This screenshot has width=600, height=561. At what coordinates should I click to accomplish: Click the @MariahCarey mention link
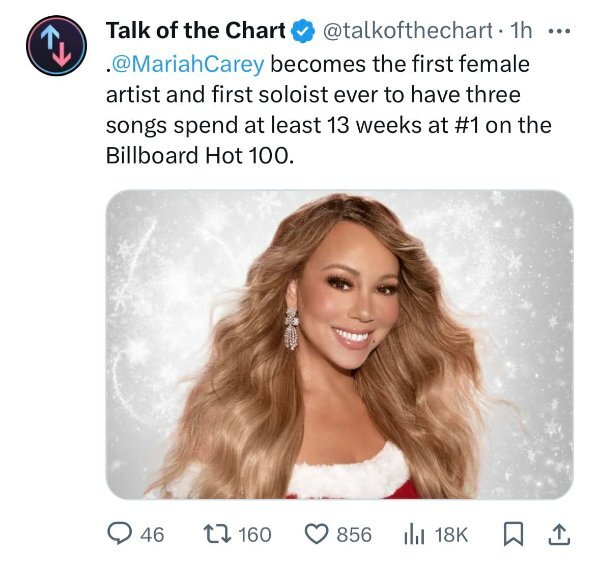click(x=186, y=65)
